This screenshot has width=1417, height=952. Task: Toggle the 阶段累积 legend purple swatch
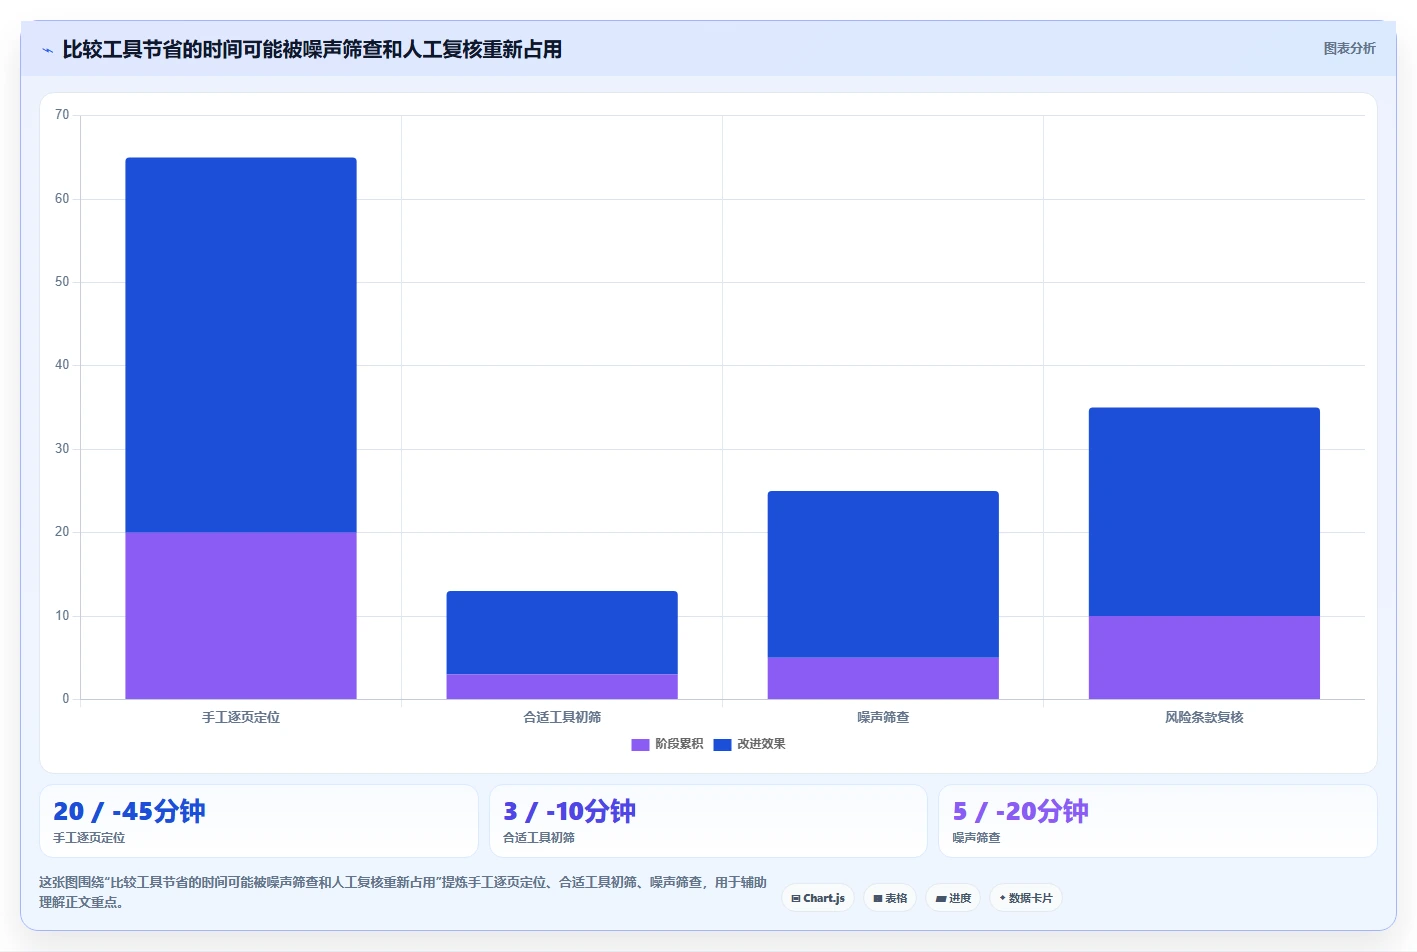640,744
